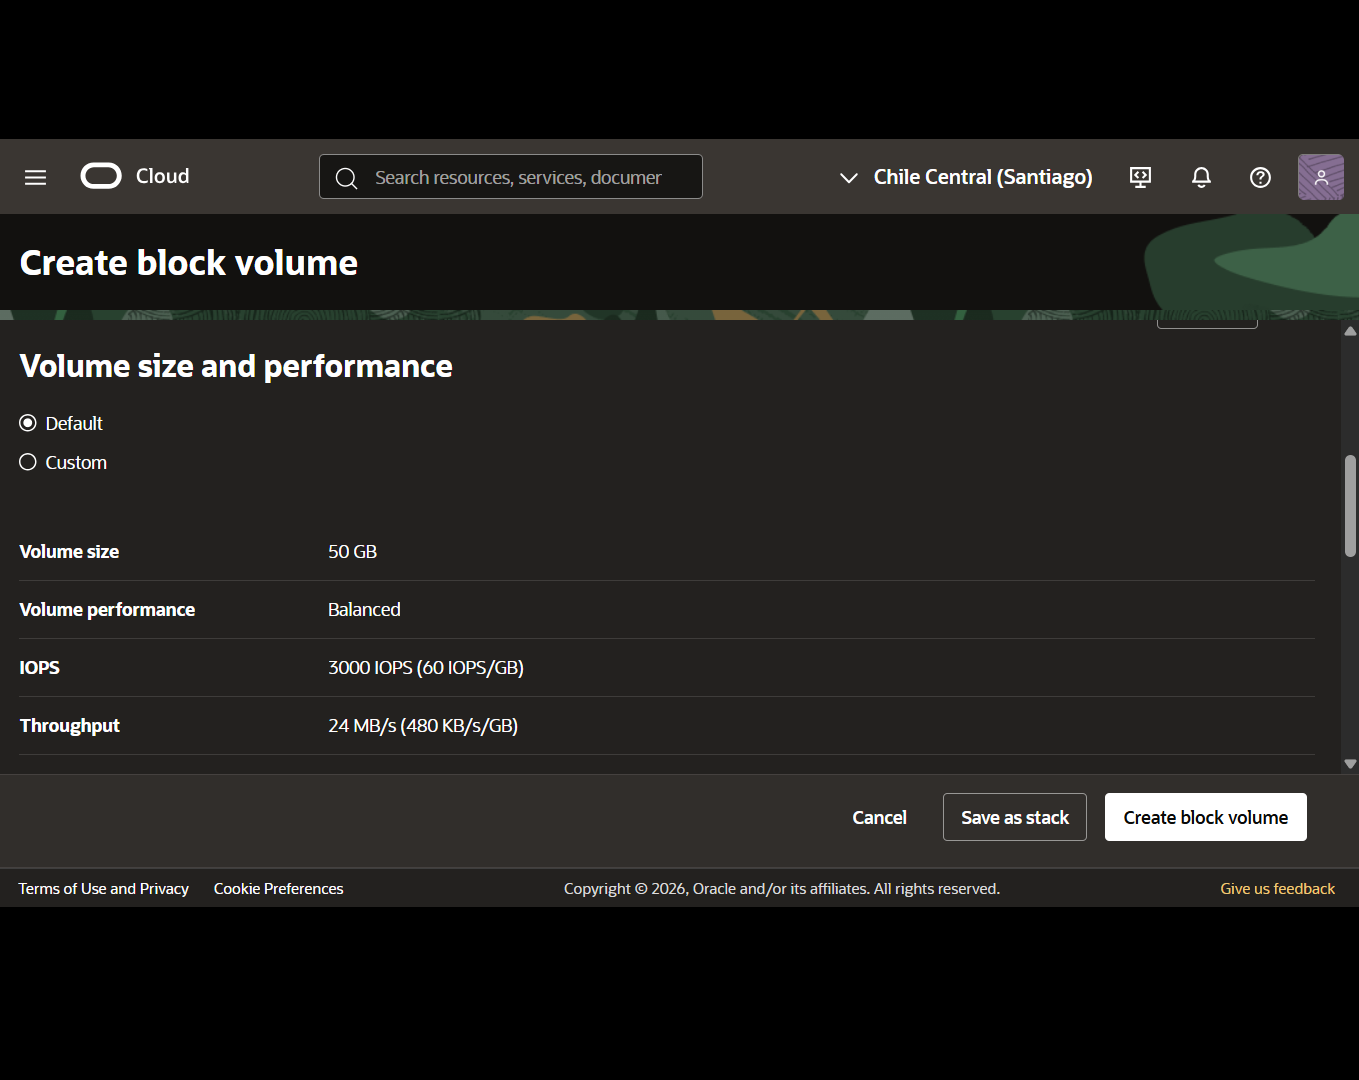Click the search magnifier icon

click(x=346, y=177)
